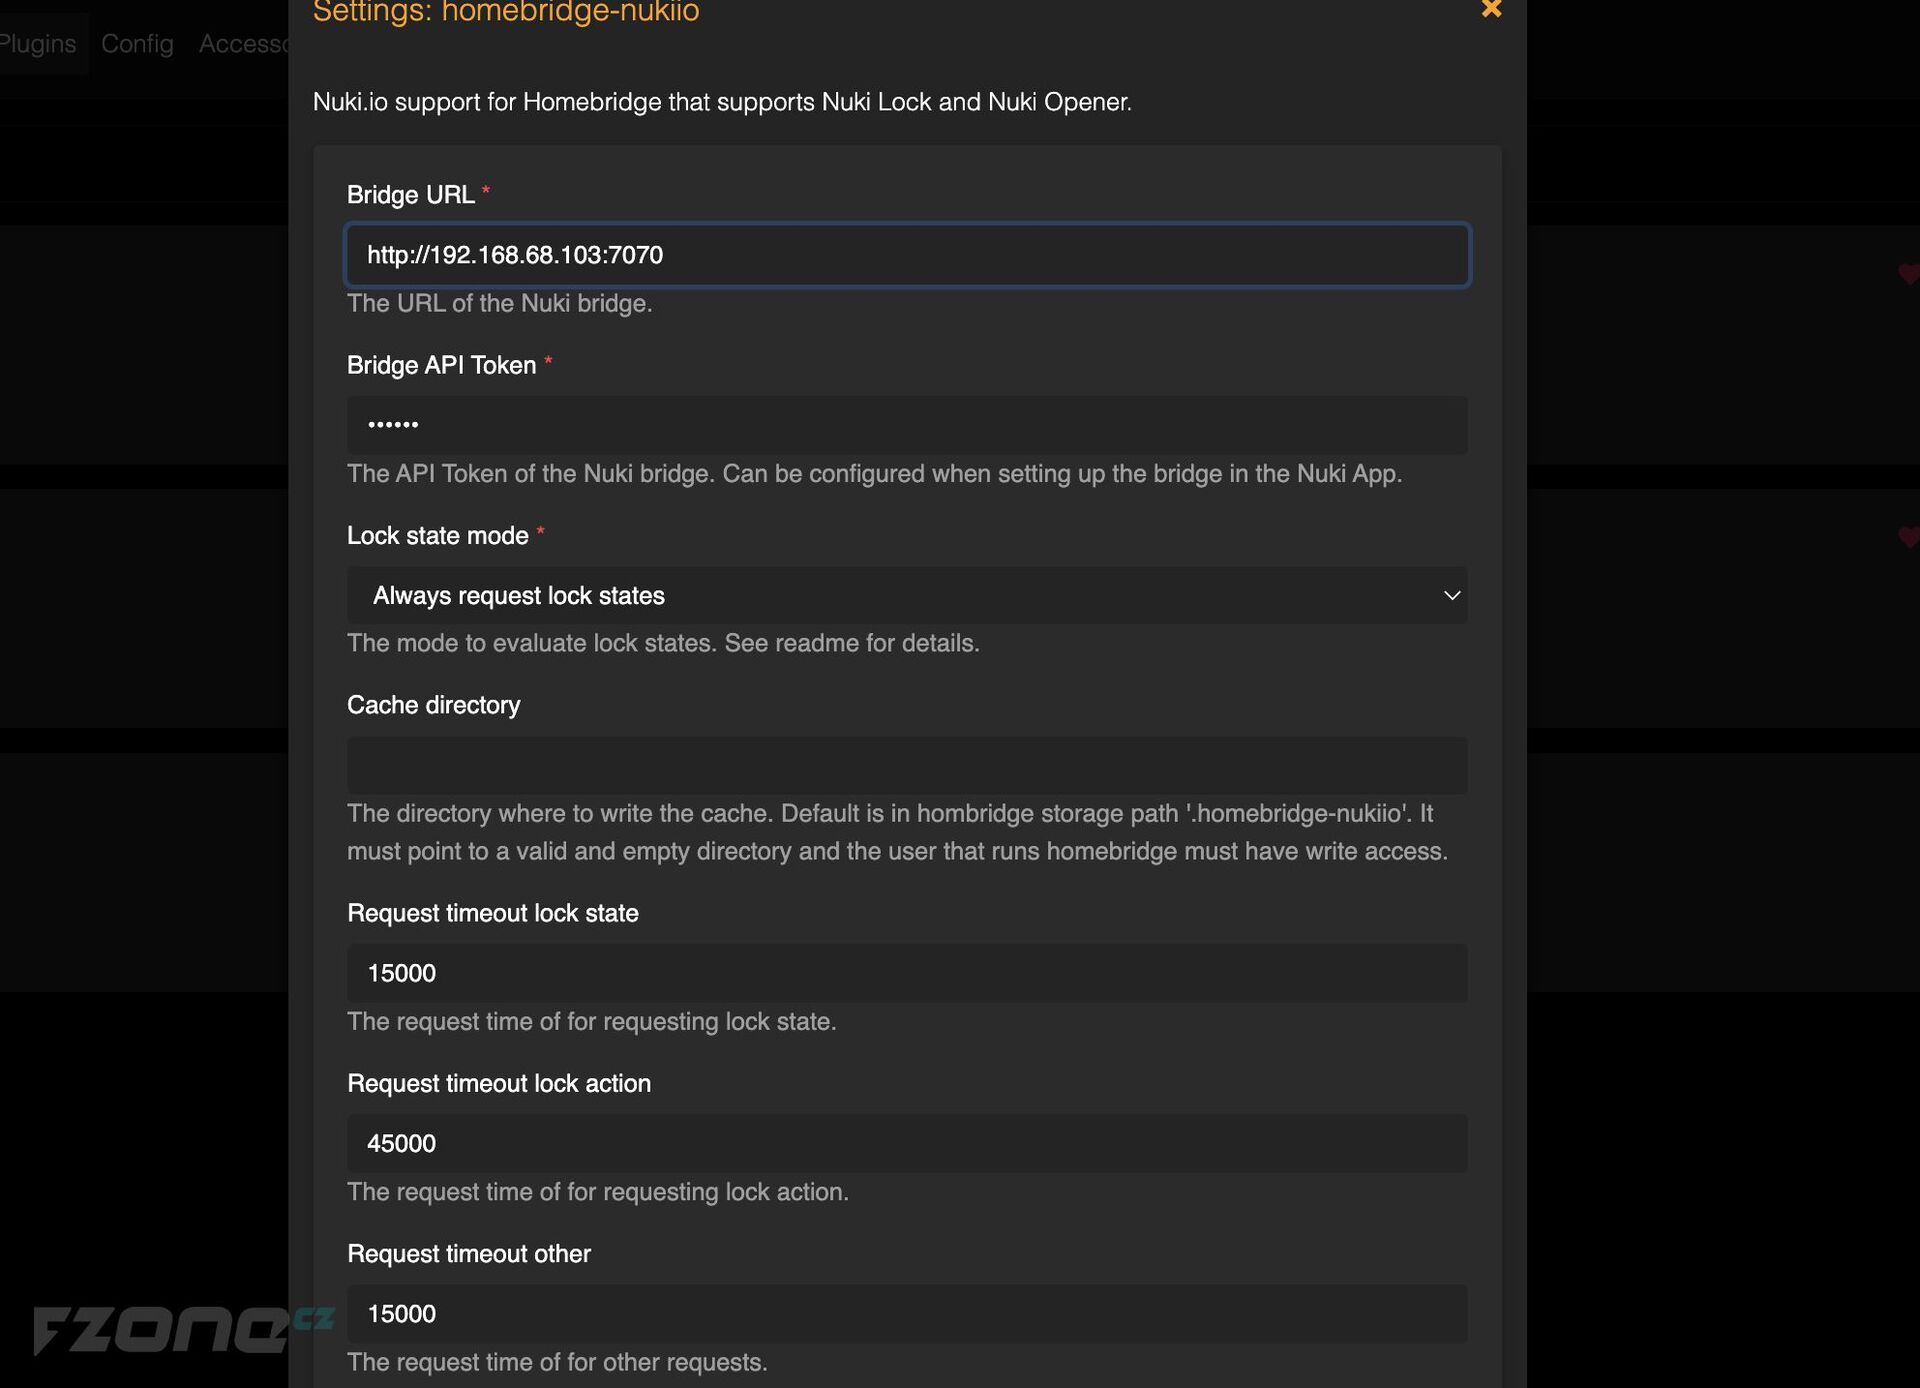Click the Cache directory label
The height and width of the screenshot is (1388, 1920).
pos(433,705)
